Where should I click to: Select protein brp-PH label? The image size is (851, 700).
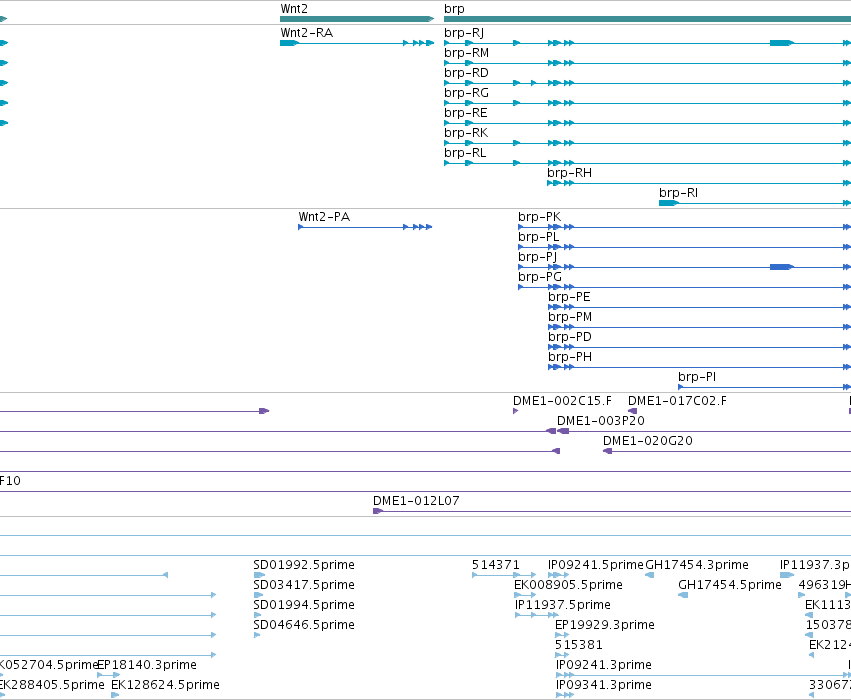(570, 358)
